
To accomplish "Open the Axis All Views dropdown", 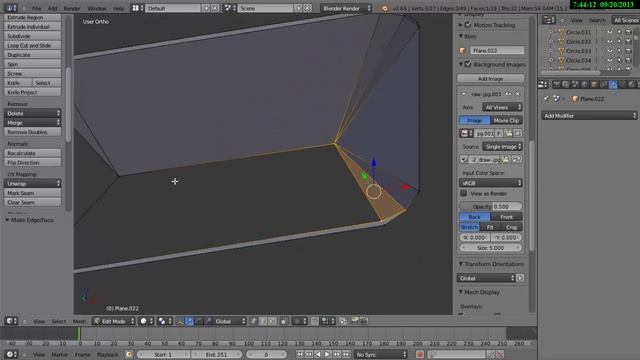I will point(502,107).
